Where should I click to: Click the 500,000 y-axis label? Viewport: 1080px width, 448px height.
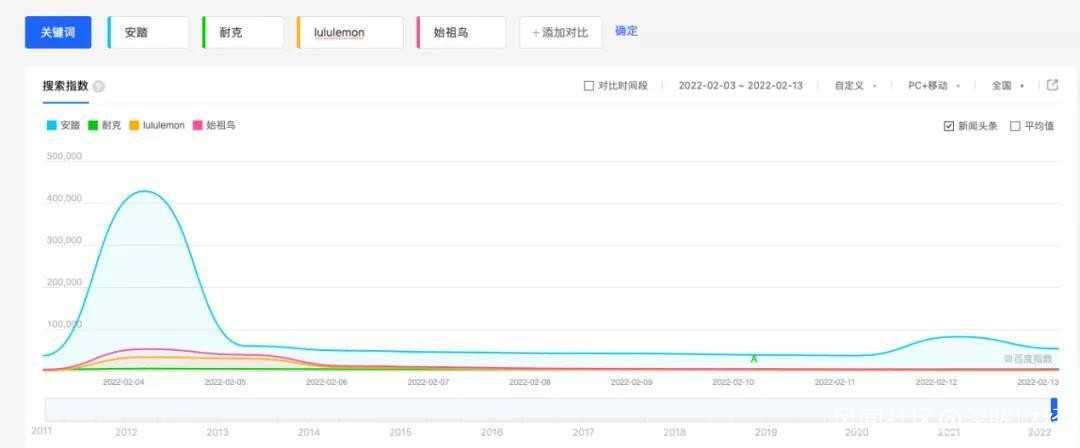[x=64, y=156]
